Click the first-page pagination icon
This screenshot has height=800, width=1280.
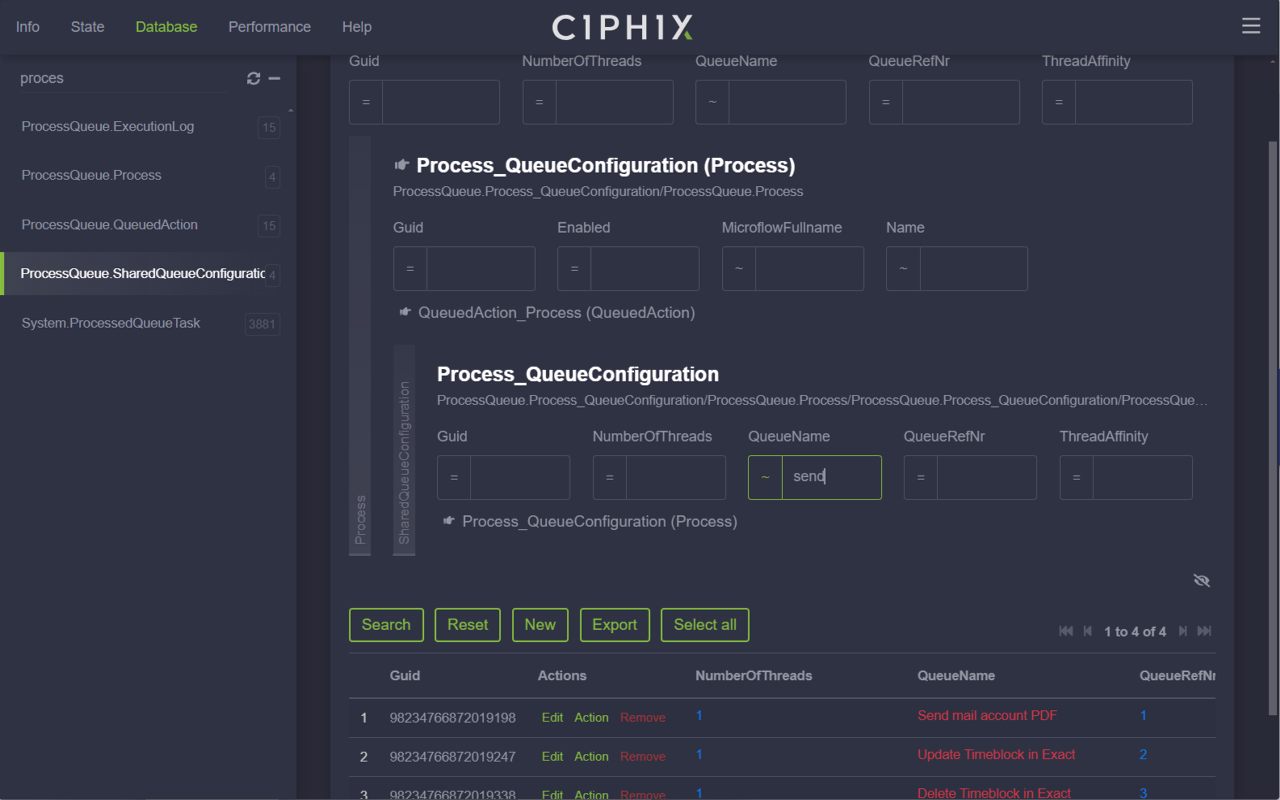1064,631
